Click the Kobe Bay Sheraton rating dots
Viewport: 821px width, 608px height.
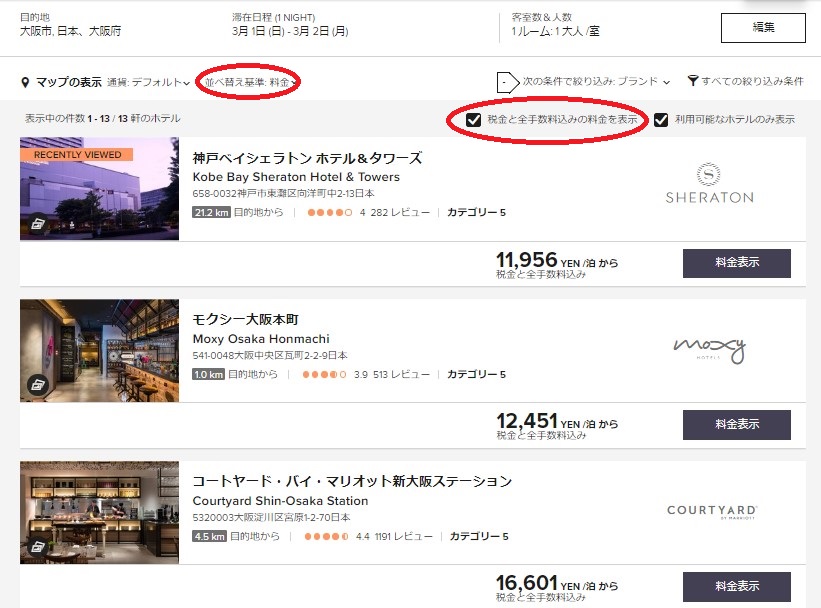[329, 212]
